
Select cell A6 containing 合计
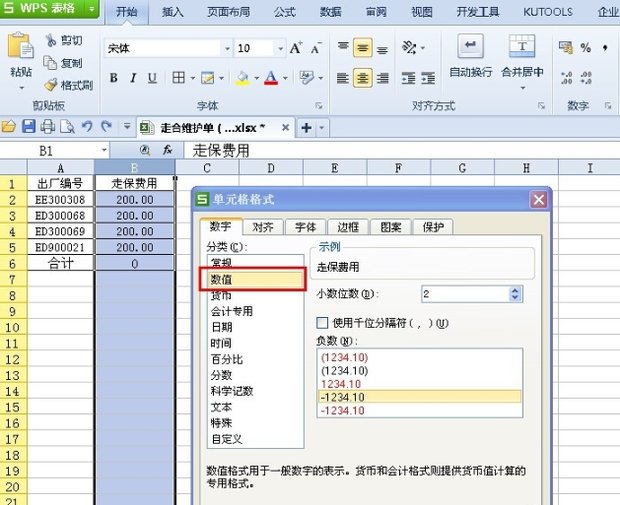[x=60, y=263]
